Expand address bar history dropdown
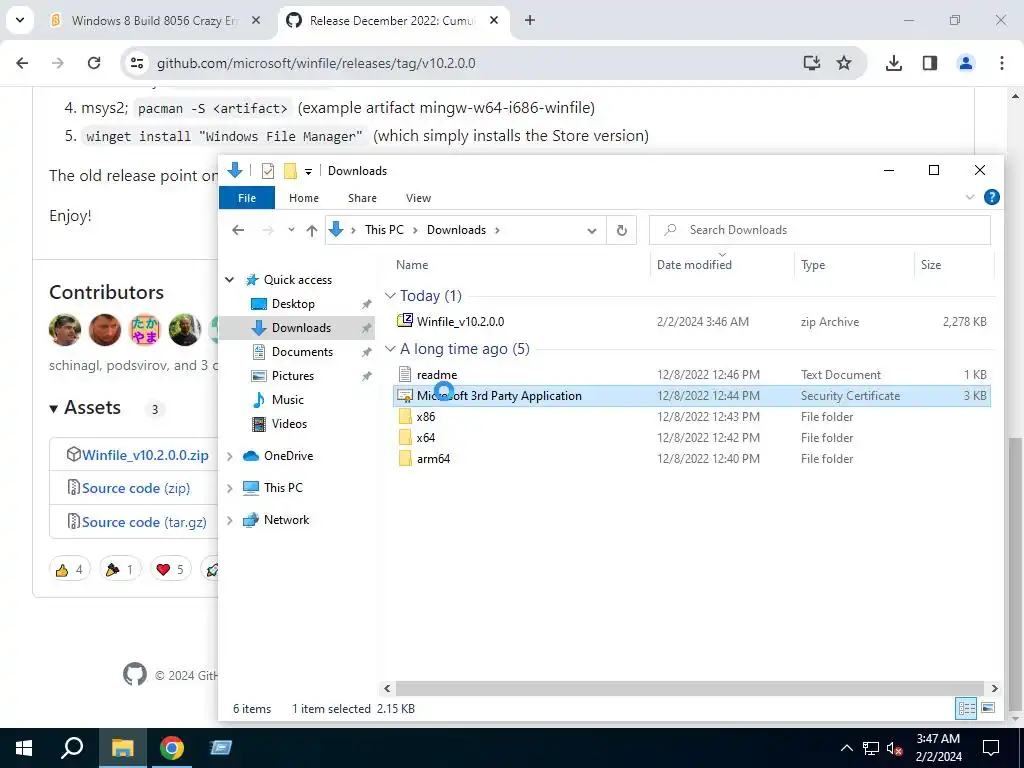 click(592, 231)
